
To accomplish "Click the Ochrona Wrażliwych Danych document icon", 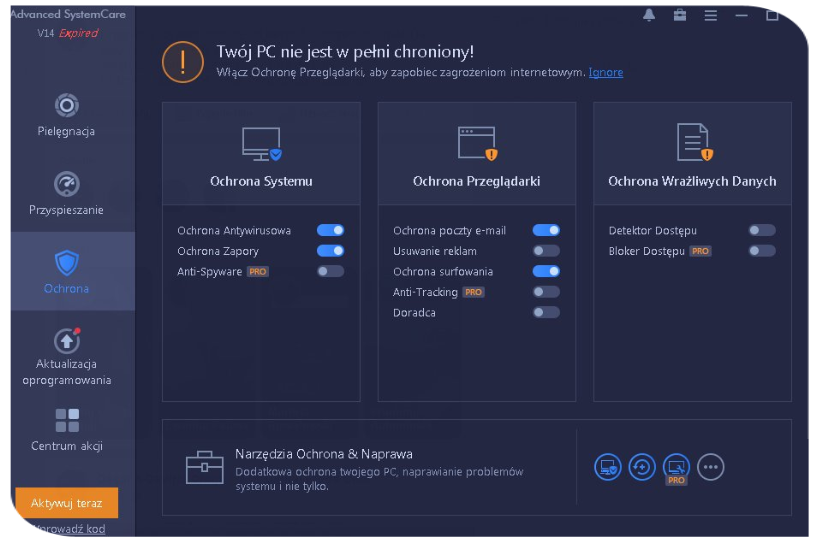I will tap(694, 142).
